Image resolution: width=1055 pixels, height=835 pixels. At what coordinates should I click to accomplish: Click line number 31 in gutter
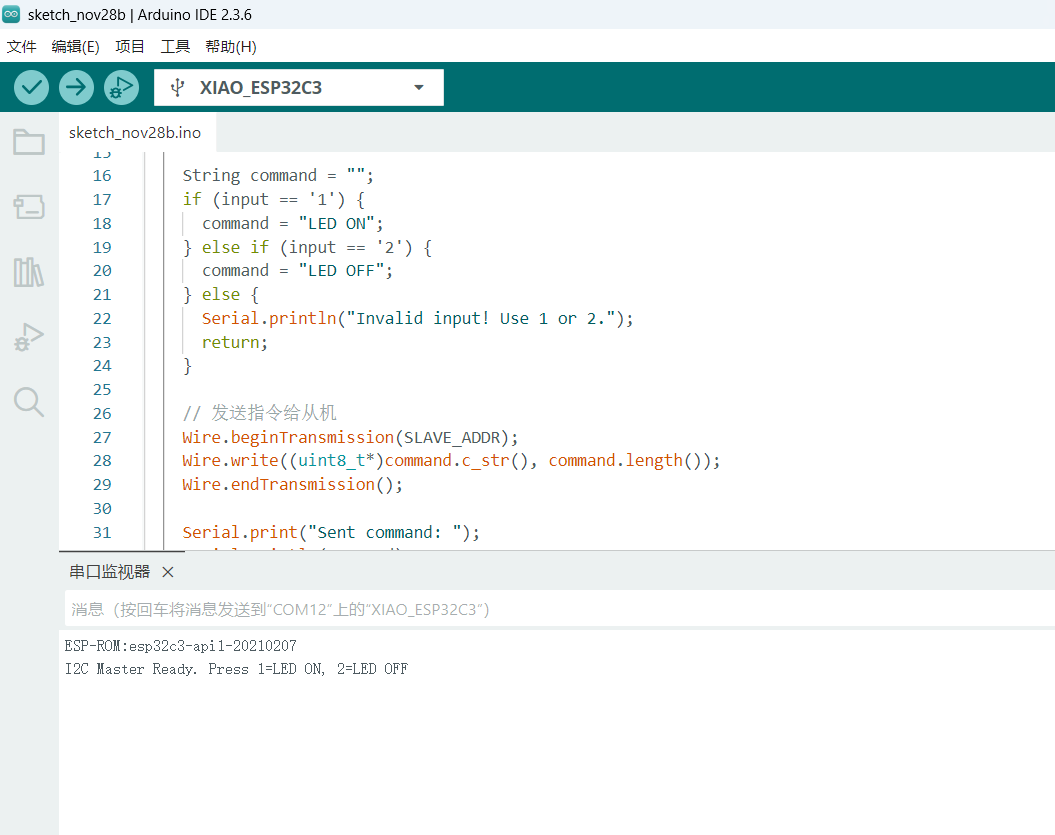(x=102, y=533)
